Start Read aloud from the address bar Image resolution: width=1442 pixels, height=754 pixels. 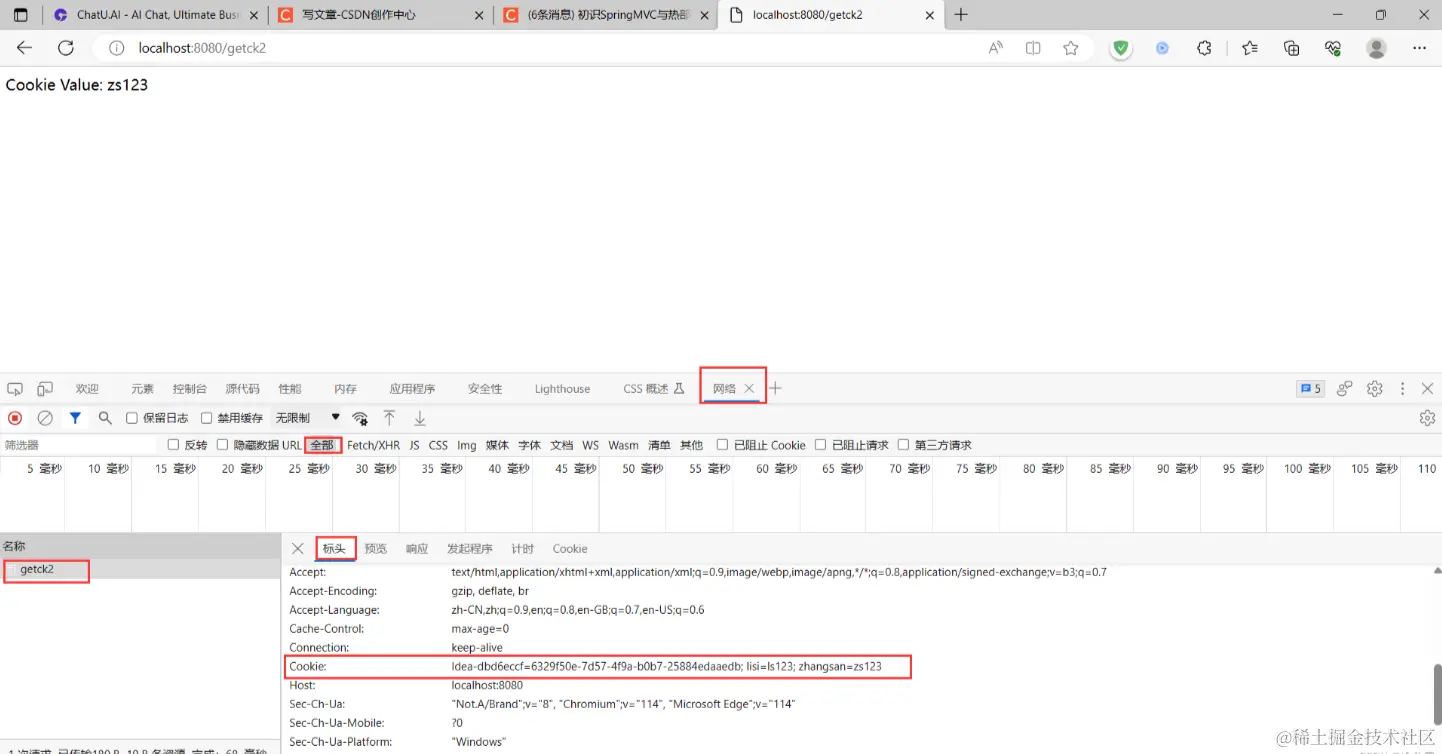tap(995, 48)
